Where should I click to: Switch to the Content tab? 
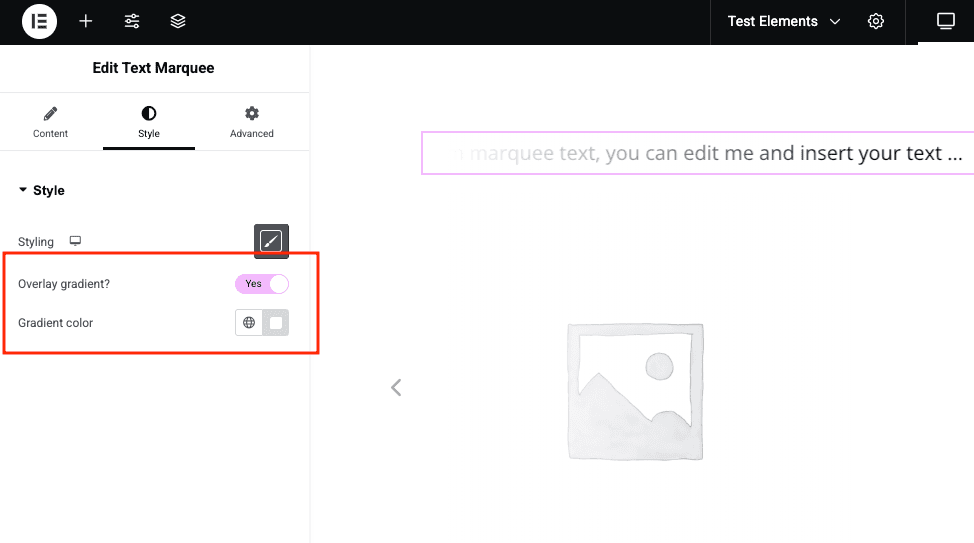pos(51,122)
